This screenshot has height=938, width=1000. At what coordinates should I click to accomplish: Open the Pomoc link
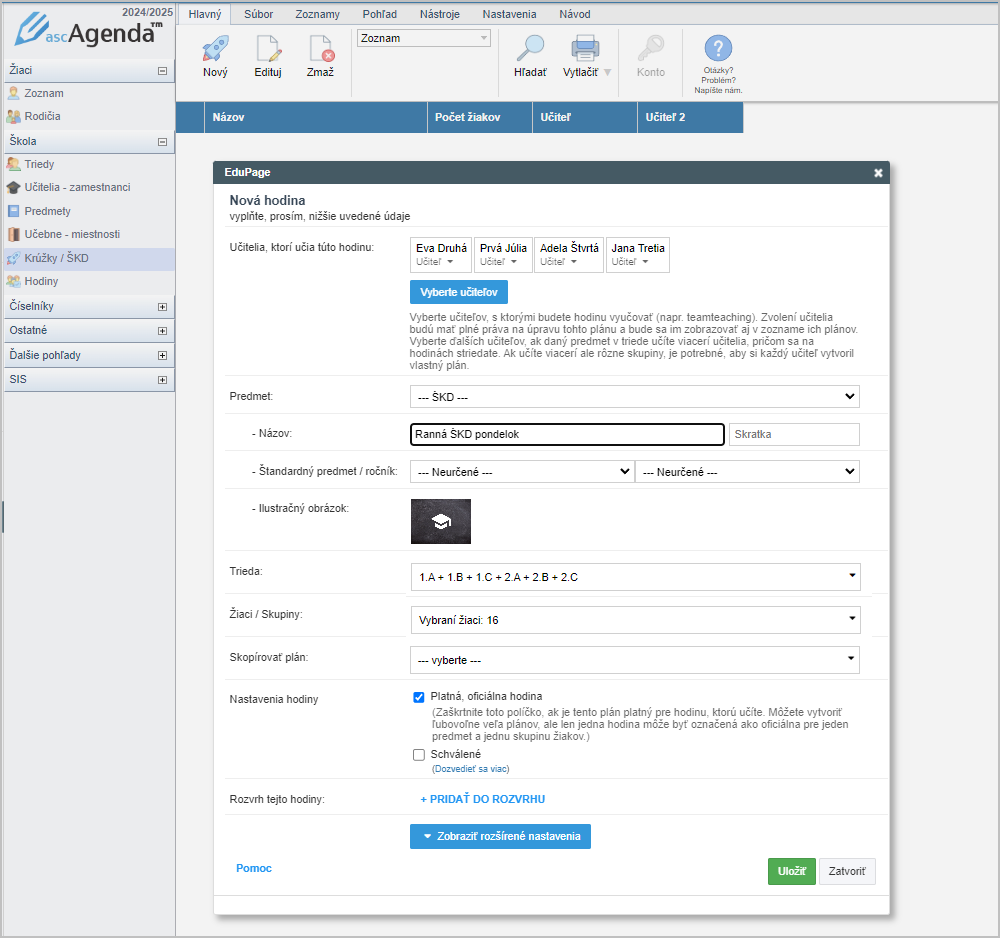click(x=254, y=868)
